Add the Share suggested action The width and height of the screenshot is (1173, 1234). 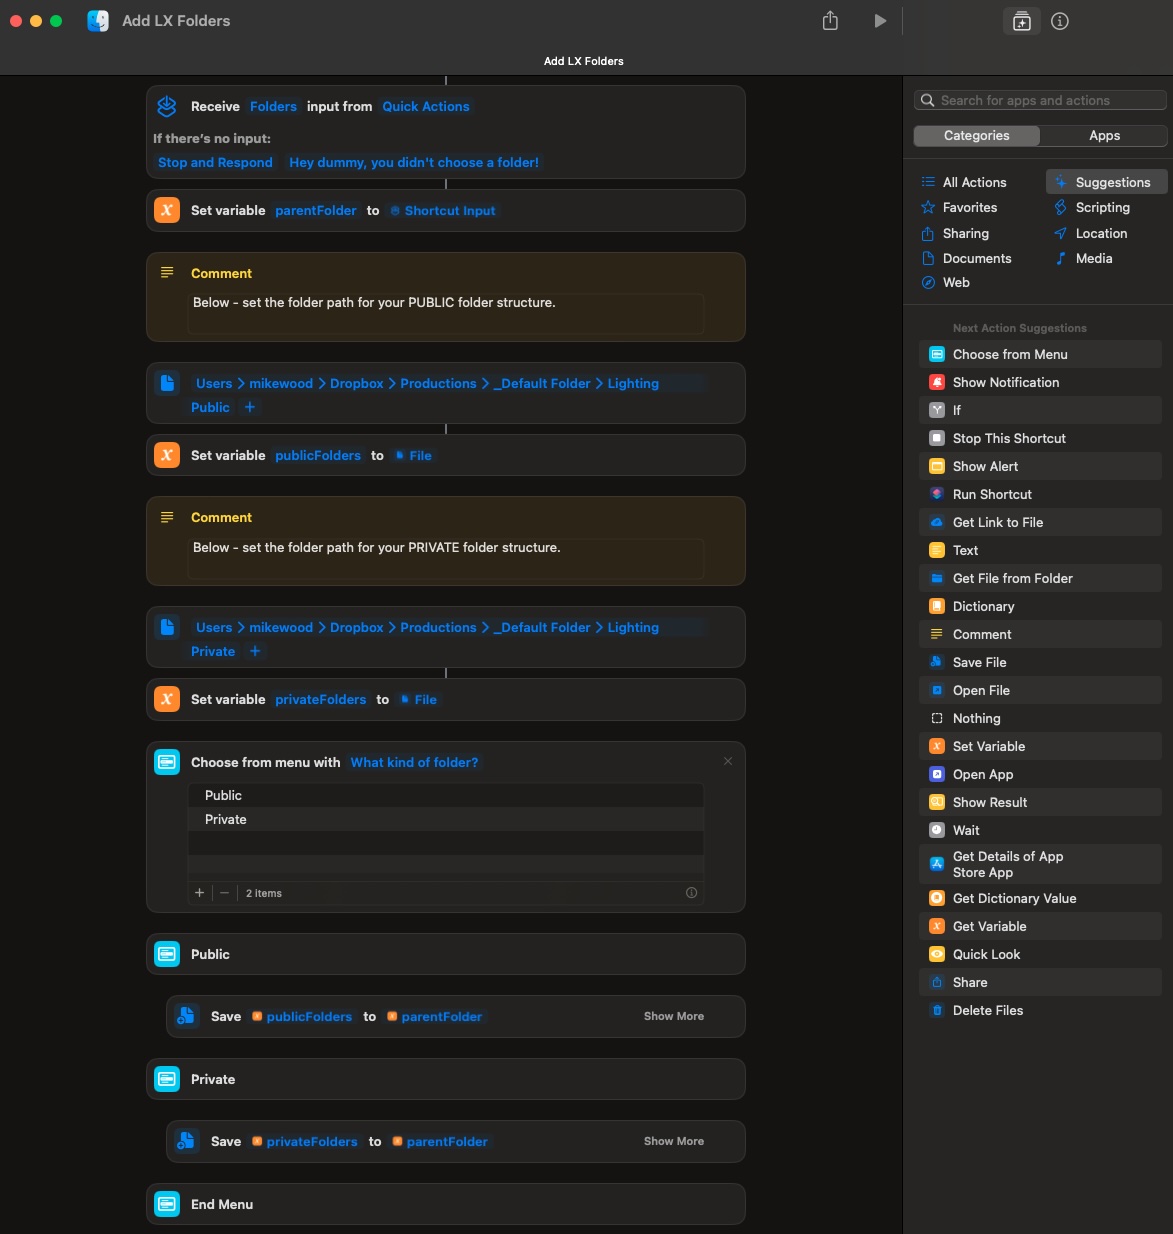tap(1040, 982)
